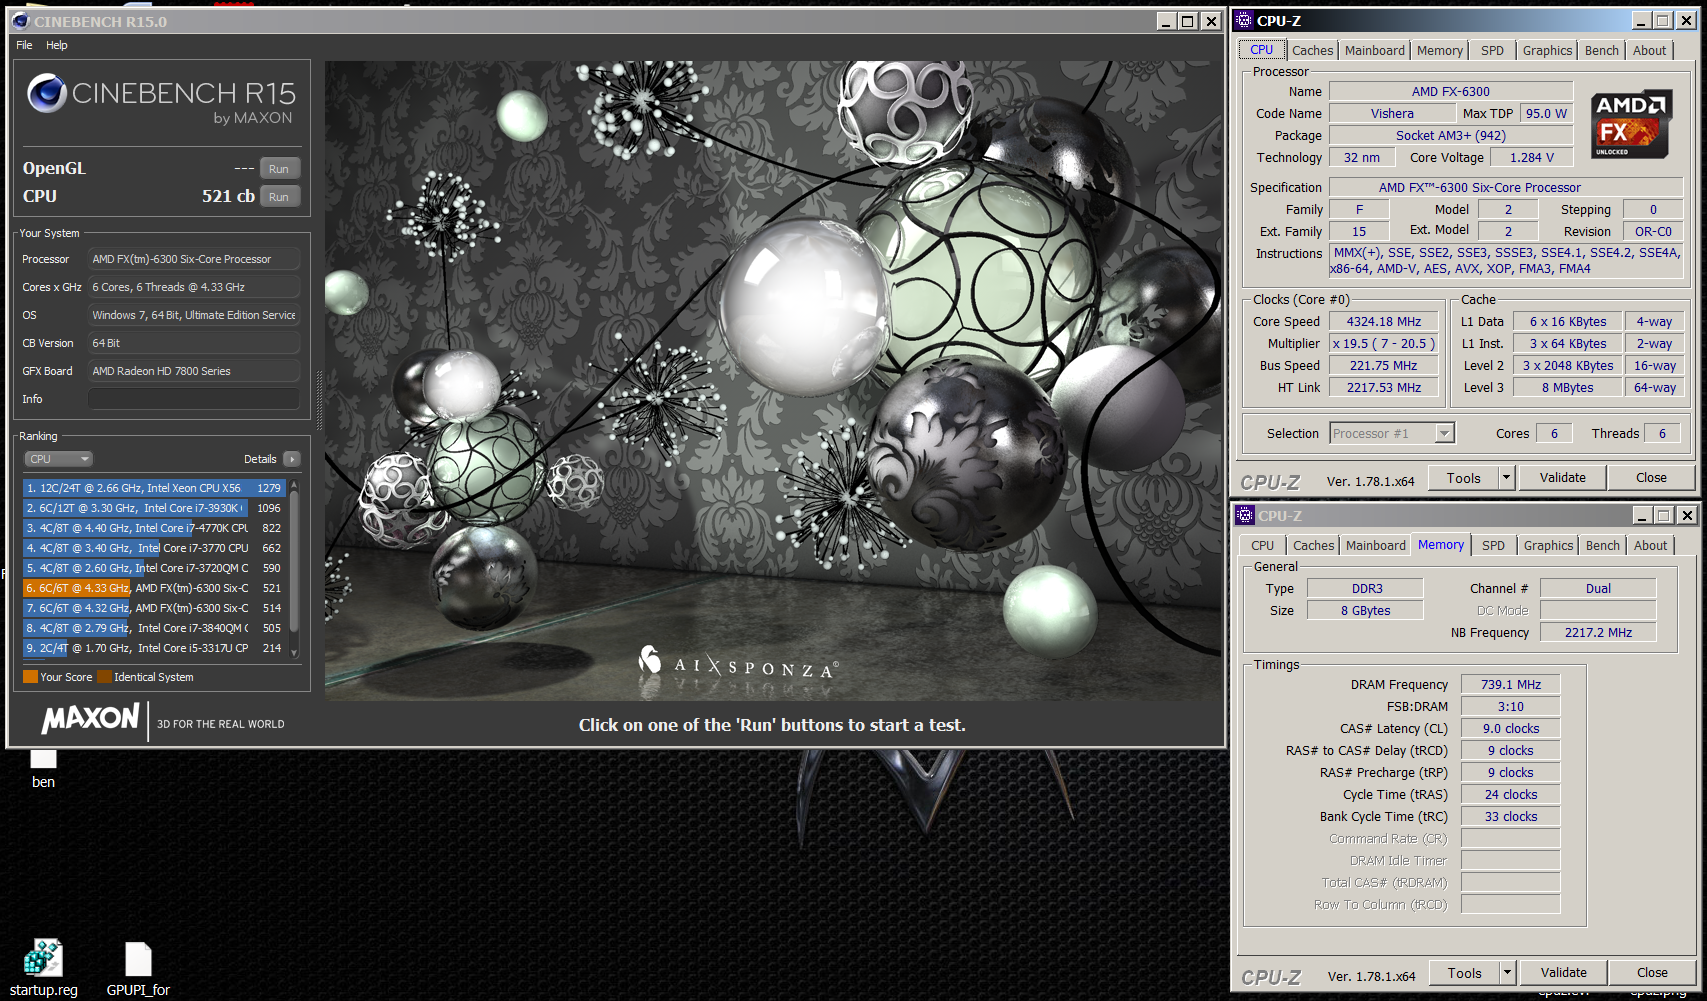The width and height of the screenshot is (1707, 1001).
Task: Click the DRAM Frequency value 739.1 MHz
Action: 1510,684
